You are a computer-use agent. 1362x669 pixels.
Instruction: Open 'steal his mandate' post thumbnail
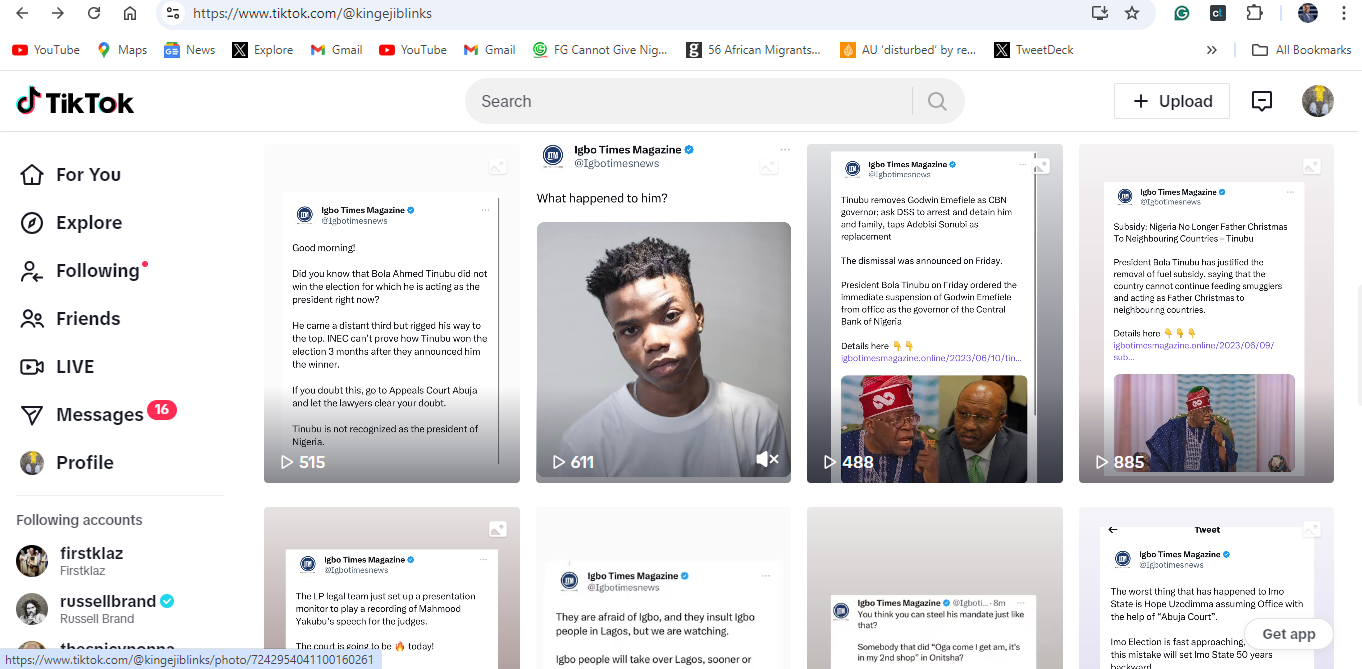(x=934, y=588)
